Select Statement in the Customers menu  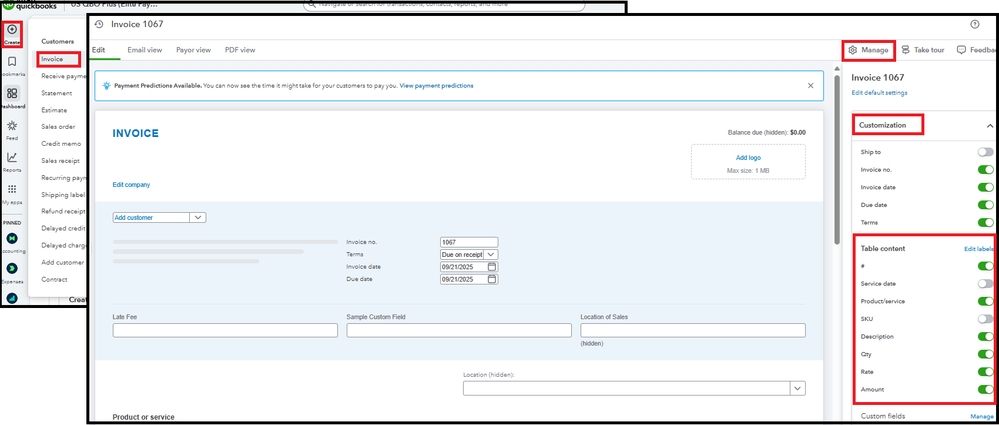tap(57, 93)
